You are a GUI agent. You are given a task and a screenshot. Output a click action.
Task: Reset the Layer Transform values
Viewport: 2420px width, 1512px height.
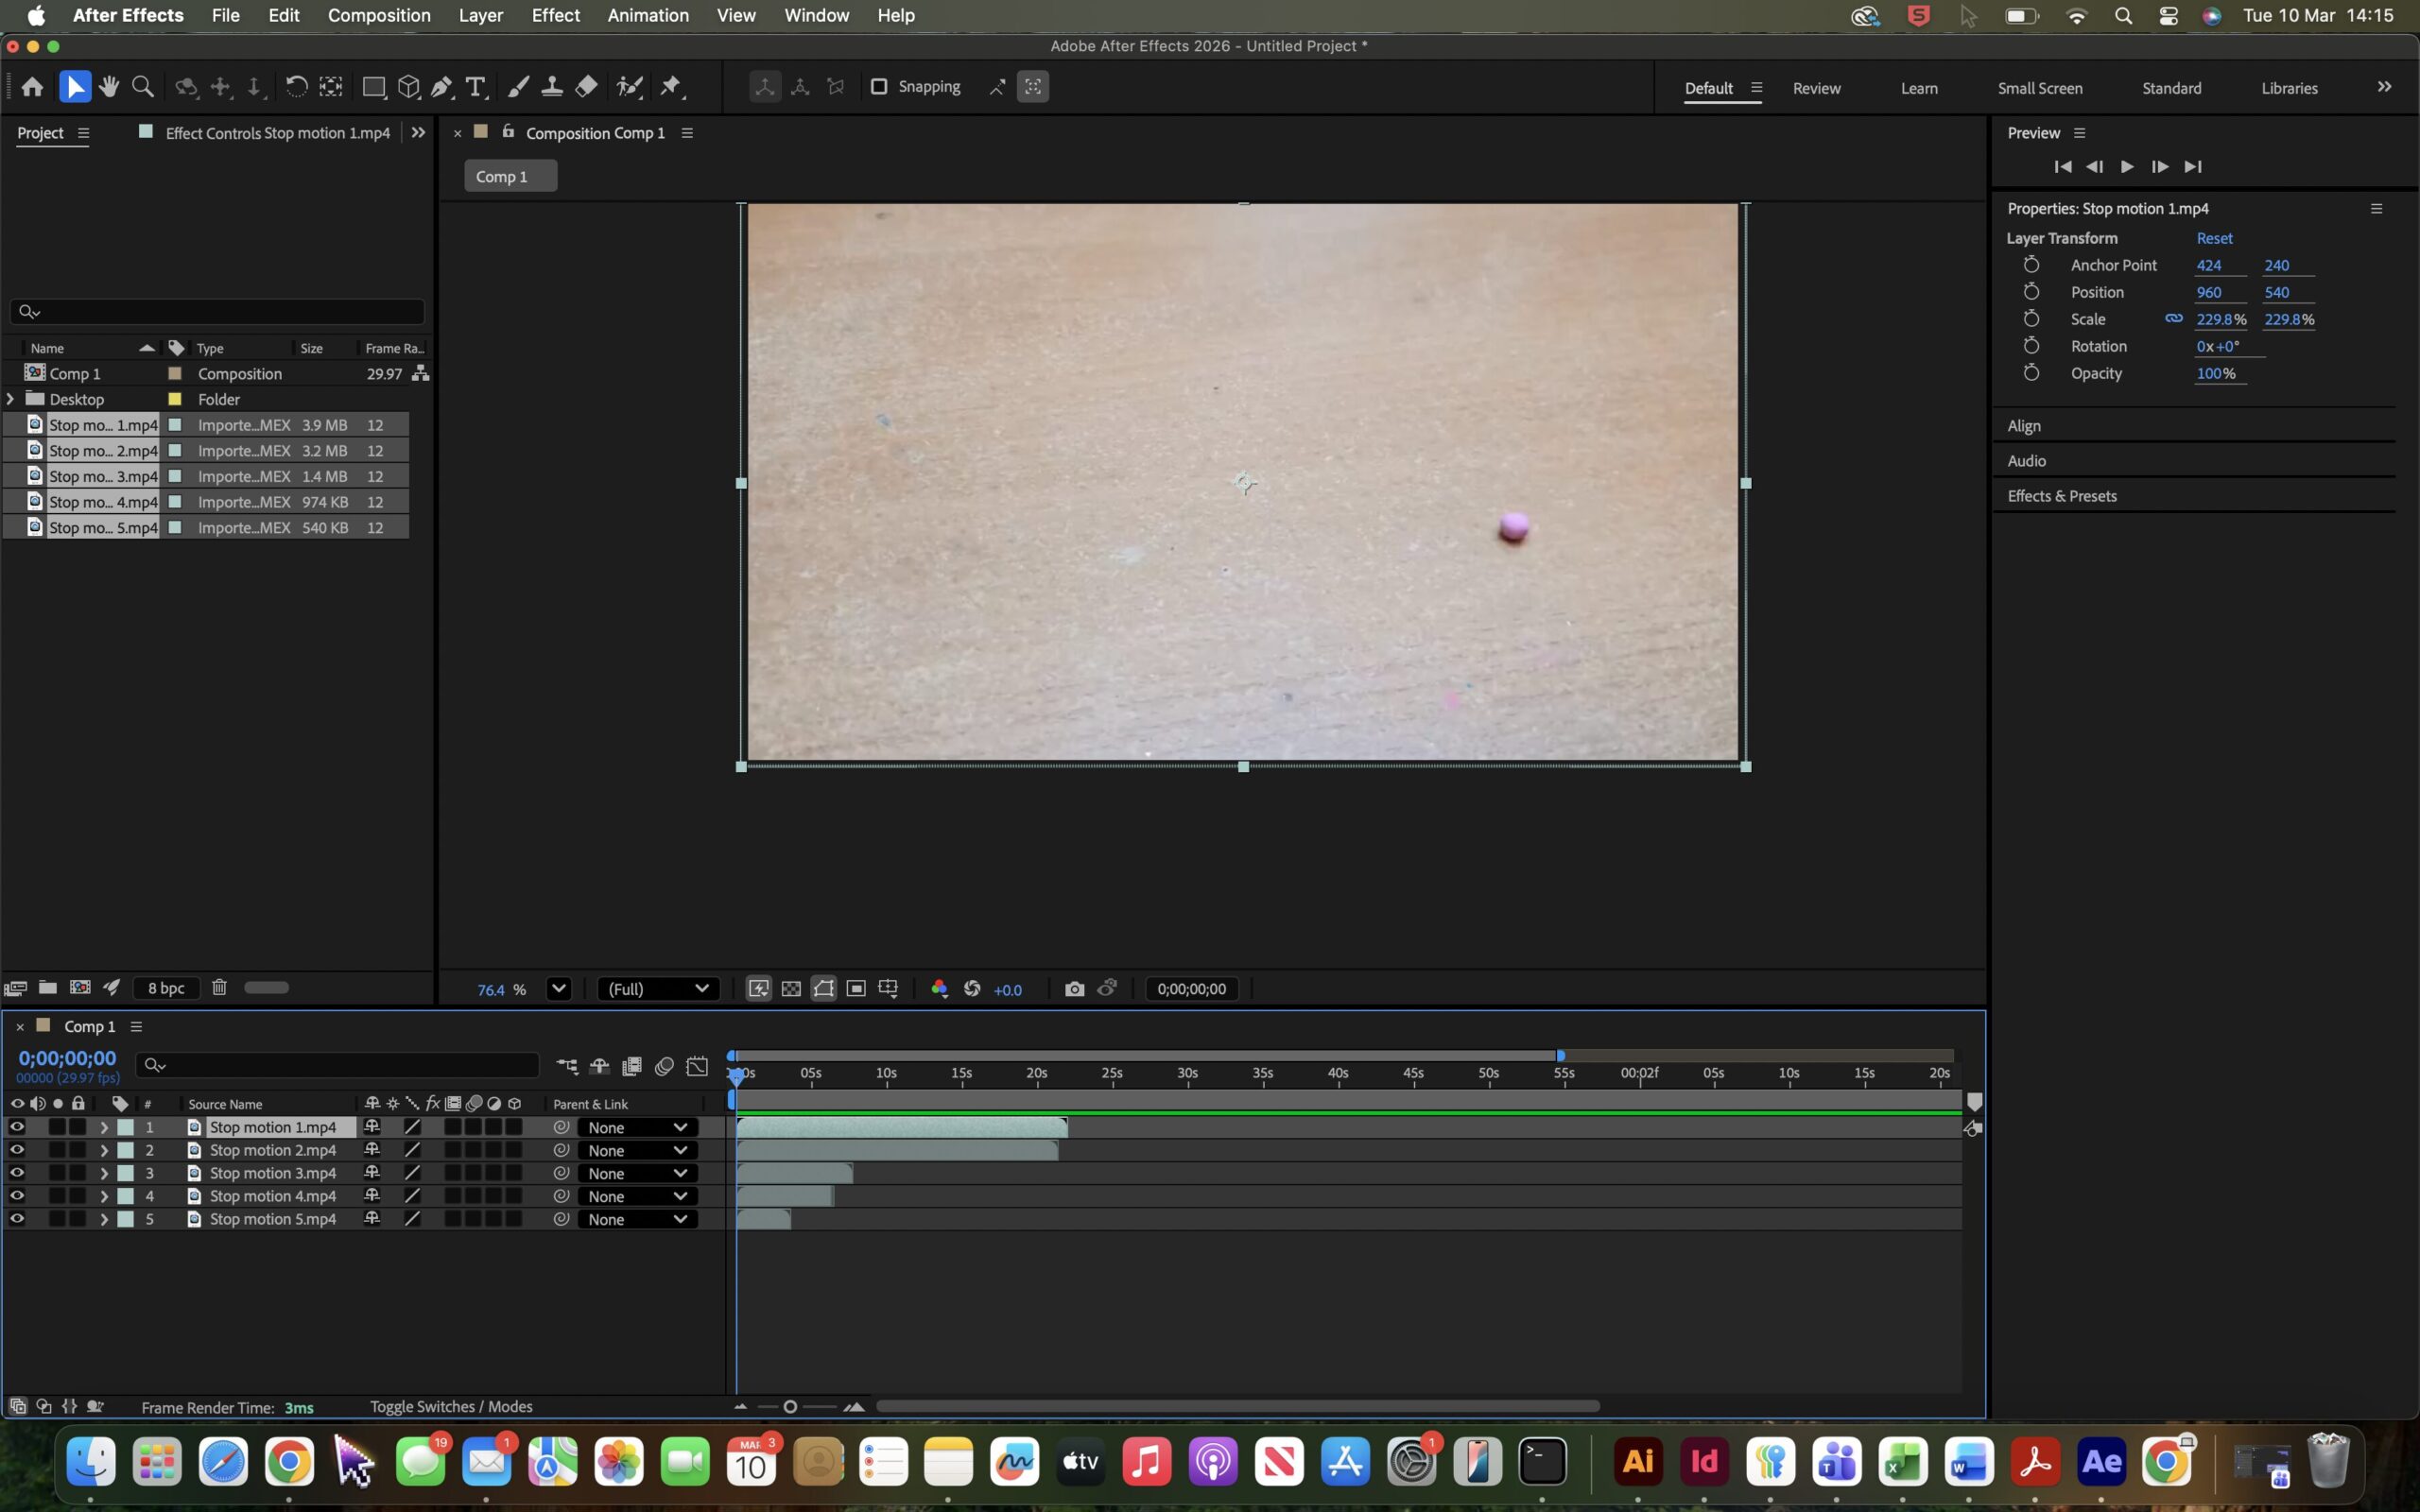pos(2214,238)
